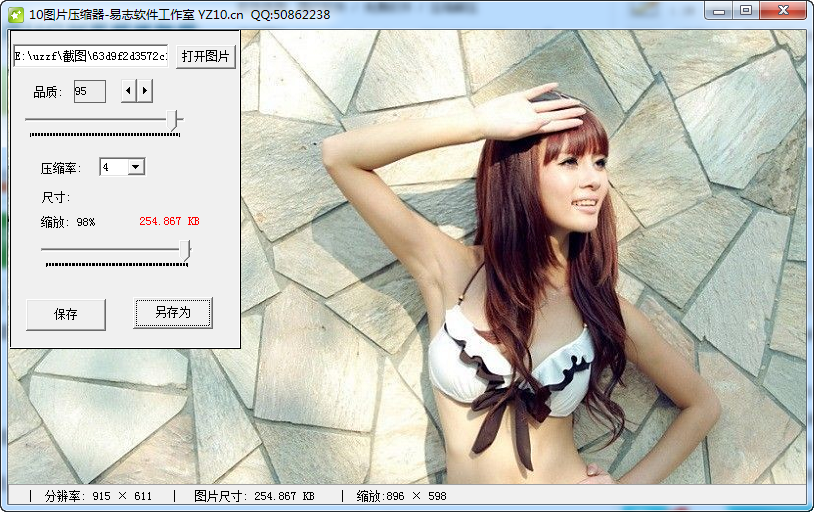Click the 品质 quality slider handle
This screenshot has width=814, height=512.
[174, 120]
